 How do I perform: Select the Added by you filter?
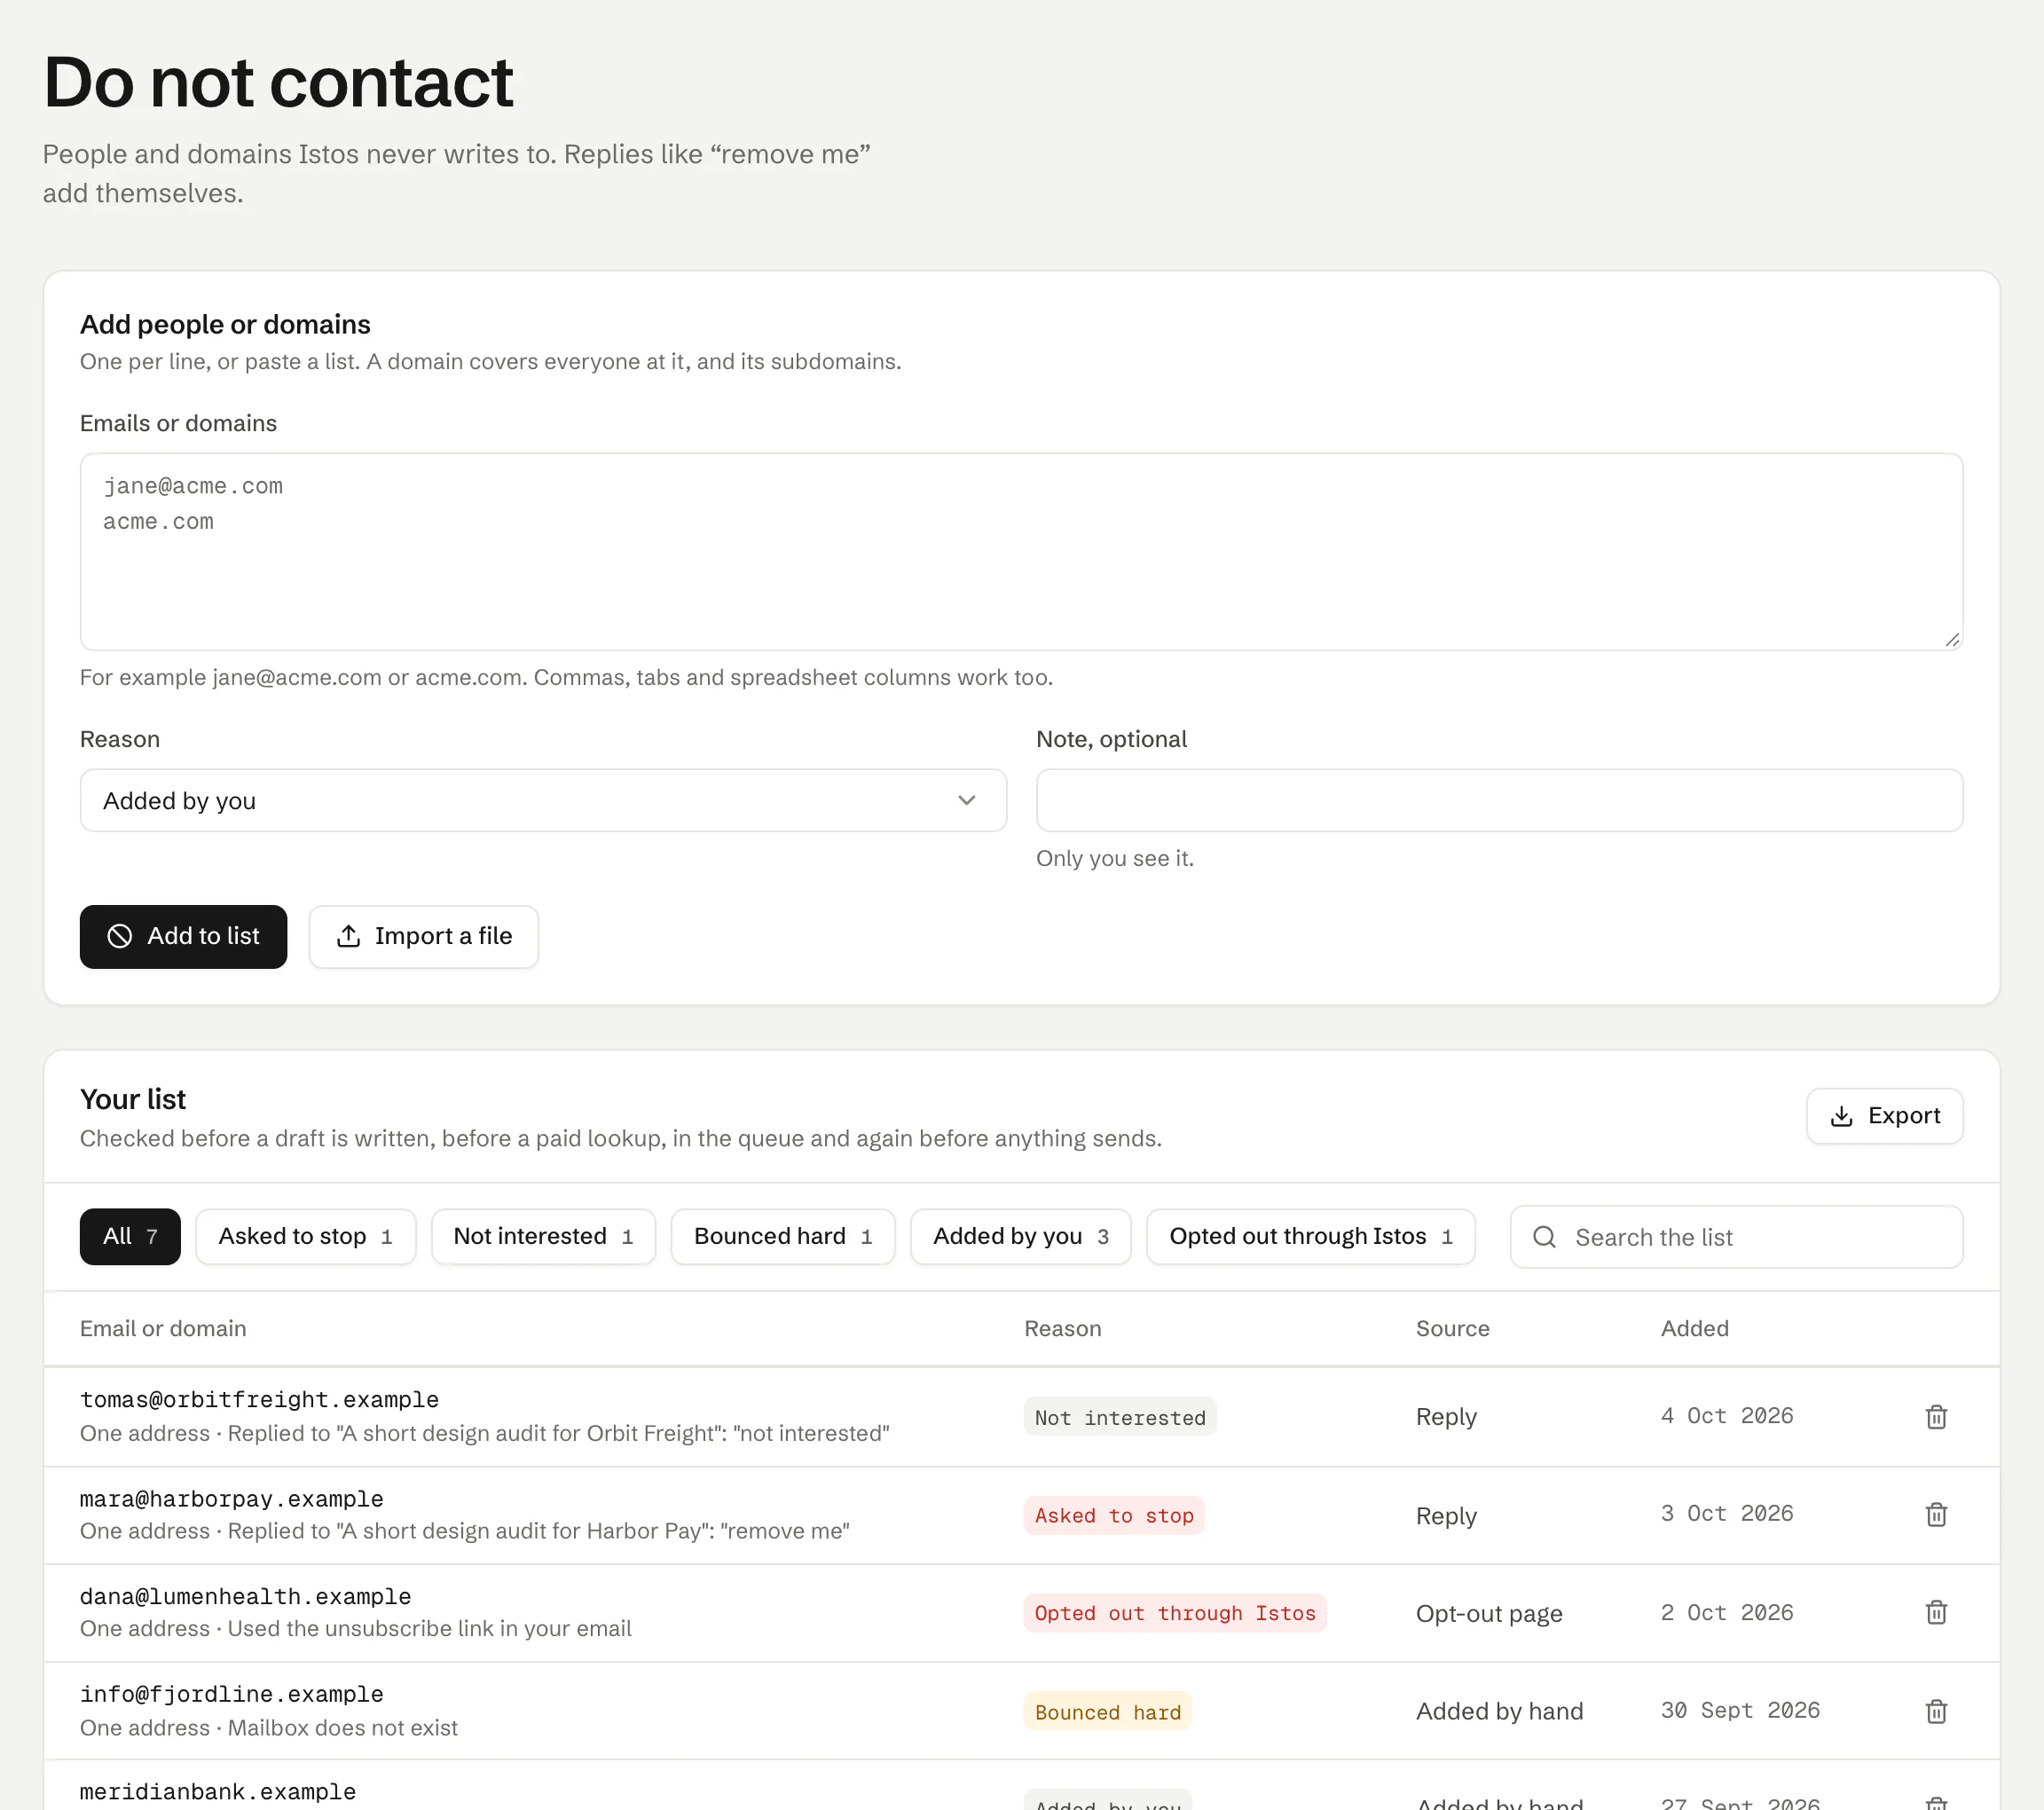tap(1020, 1237)
